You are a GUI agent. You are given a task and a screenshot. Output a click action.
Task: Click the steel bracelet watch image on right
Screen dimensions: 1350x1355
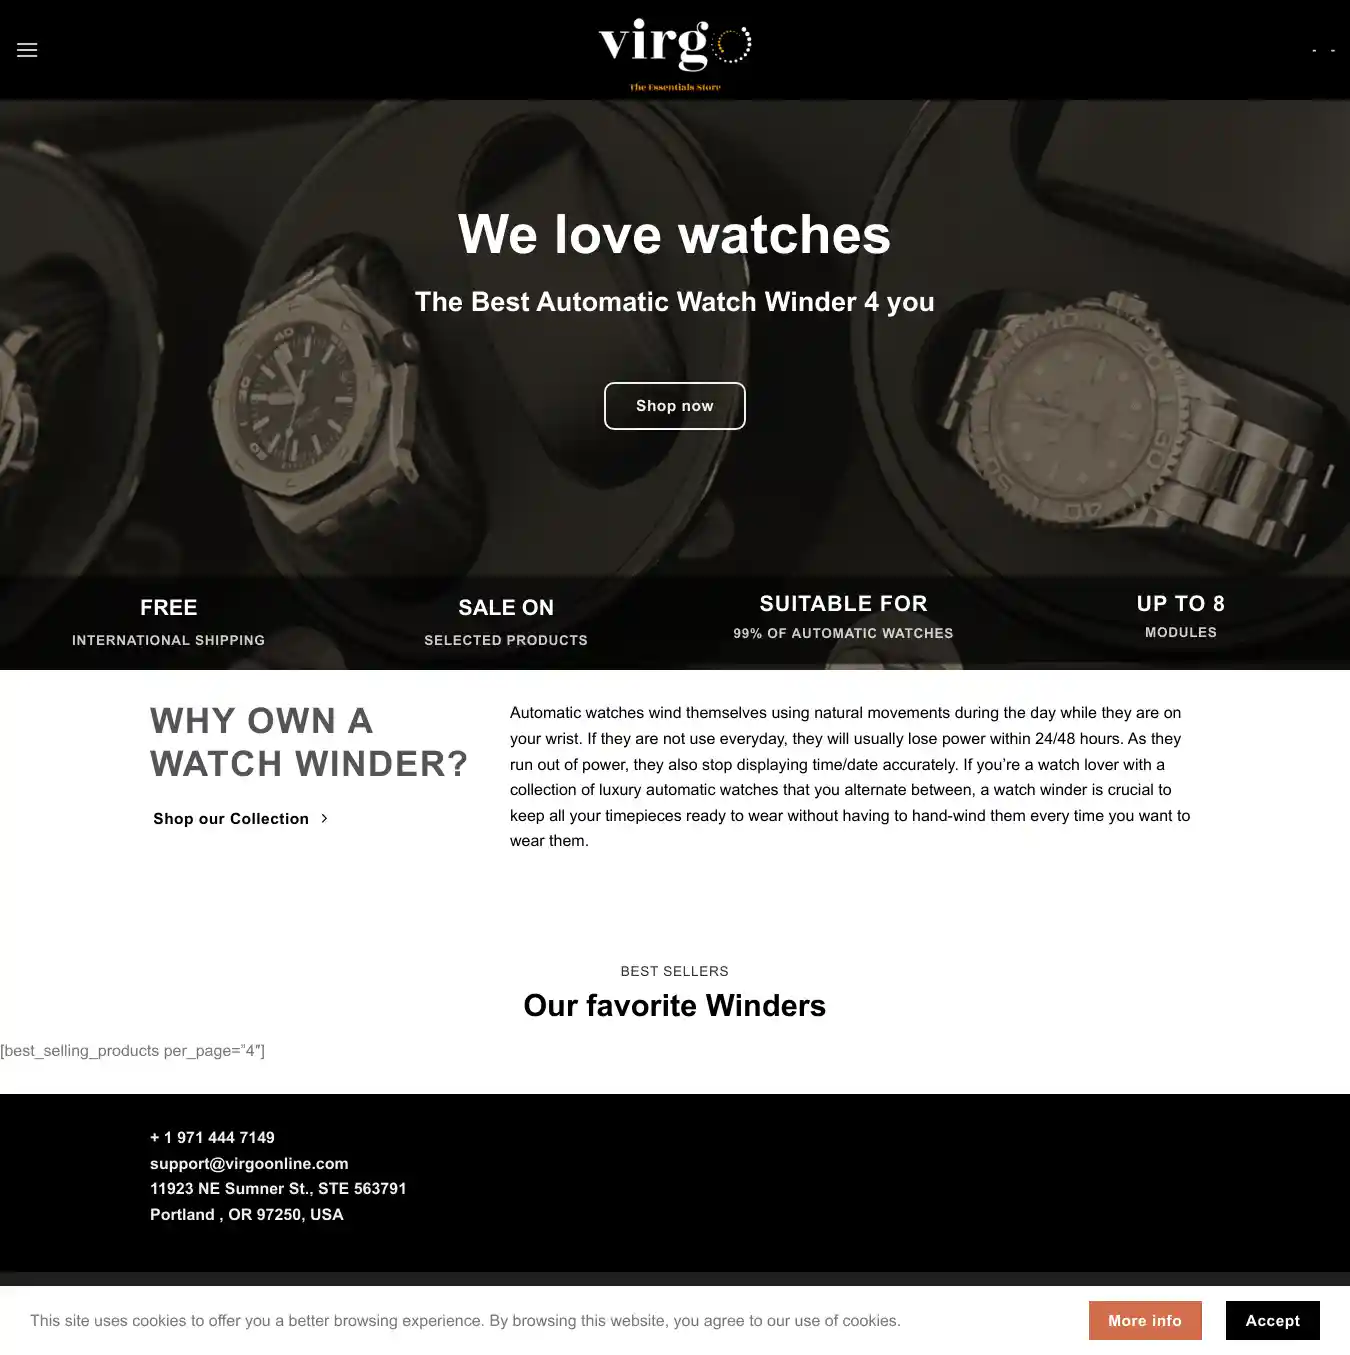tap(1130, 420)
